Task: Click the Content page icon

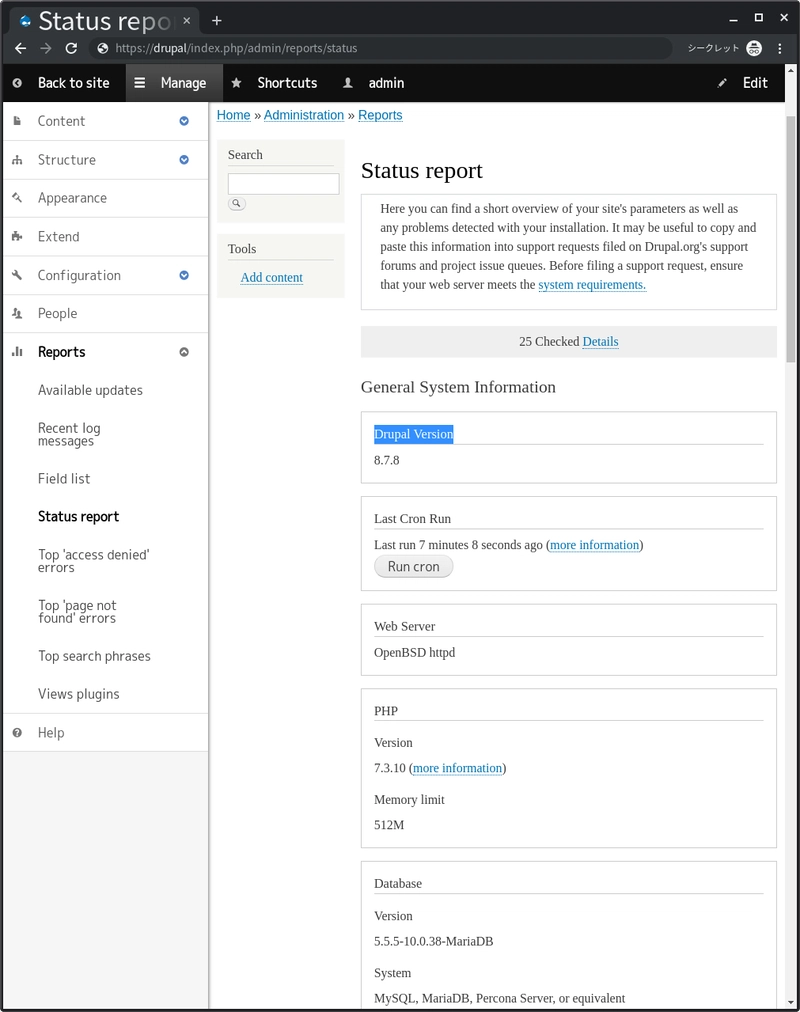Action: point(17,121)
